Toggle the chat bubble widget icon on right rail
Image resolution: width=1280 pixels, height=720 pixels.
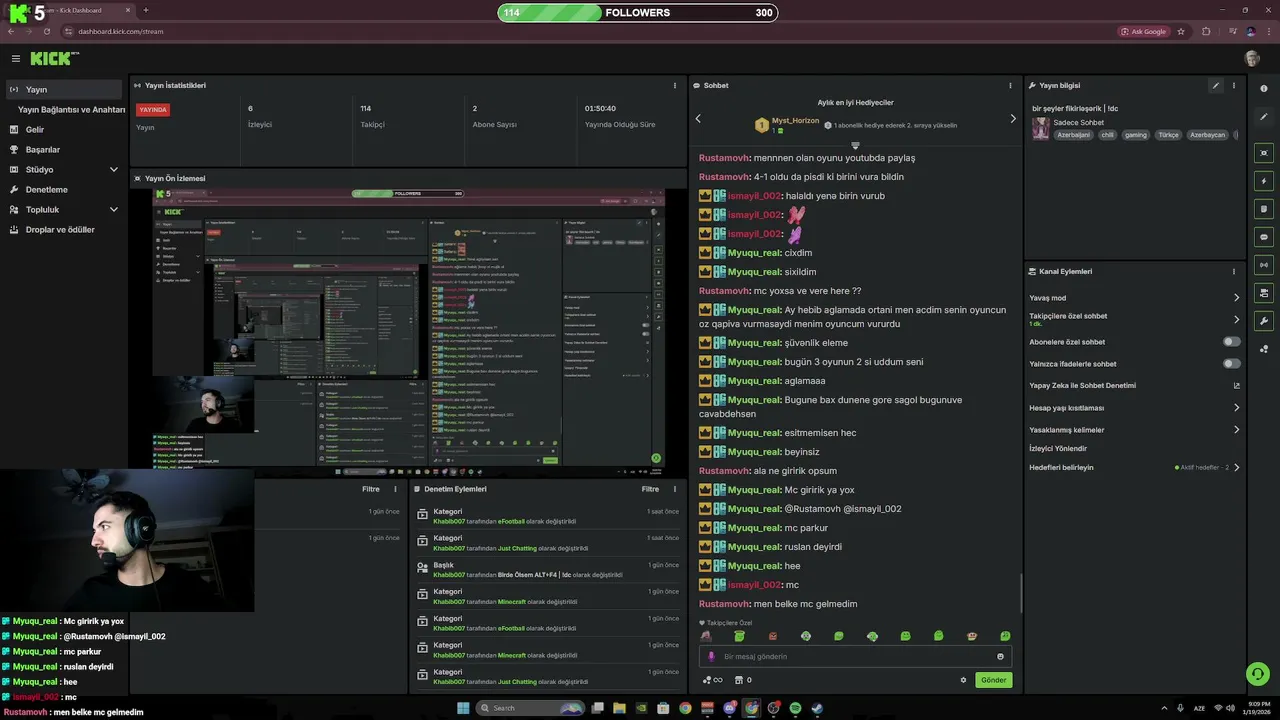(1264, 237)
